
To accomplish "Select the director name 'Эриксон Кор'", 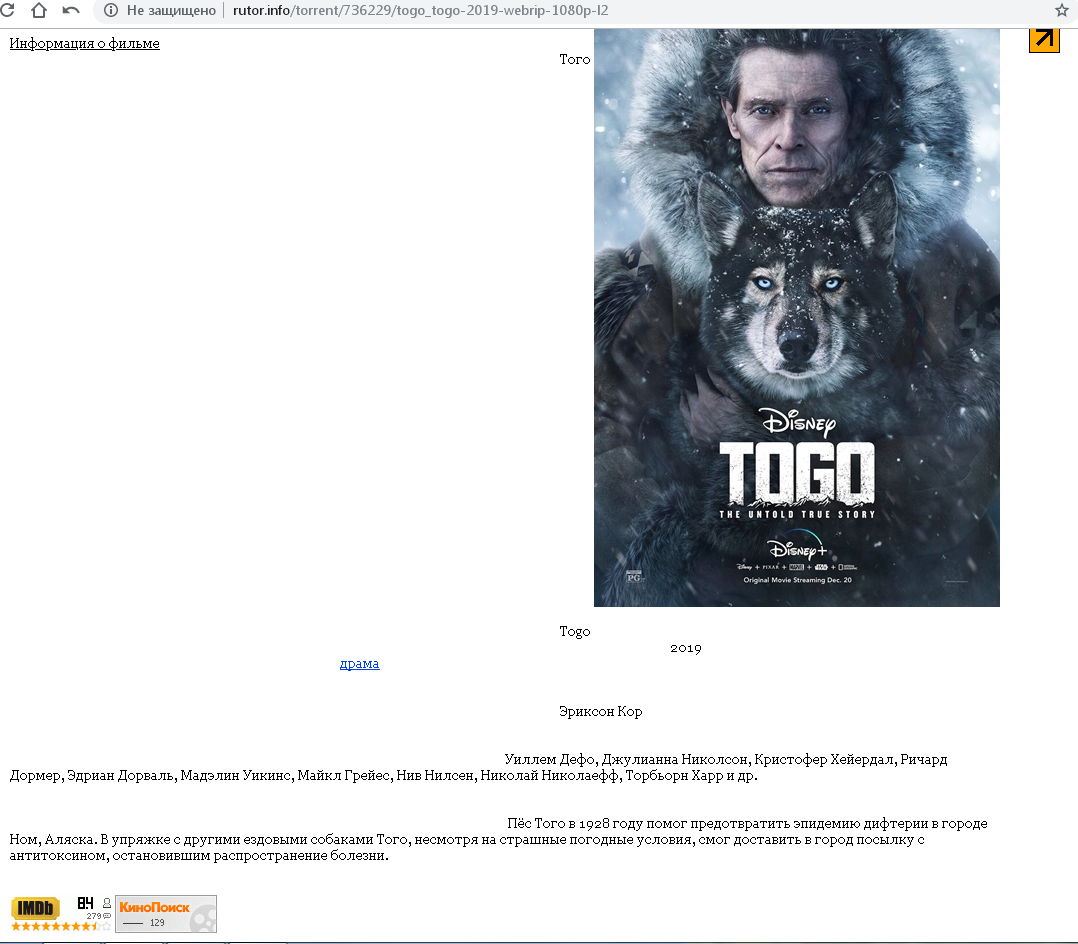I will [x=601, y=712].
